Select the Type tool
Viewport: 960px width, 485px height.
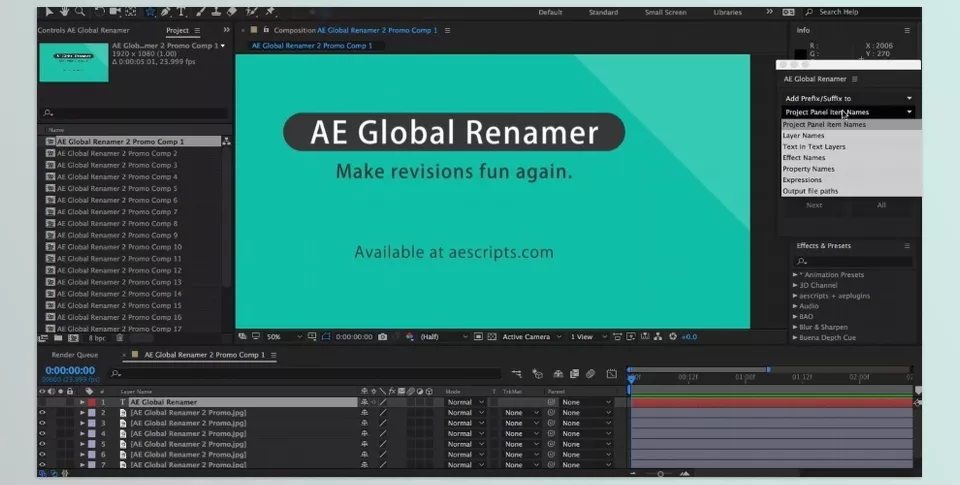point(181,12)
